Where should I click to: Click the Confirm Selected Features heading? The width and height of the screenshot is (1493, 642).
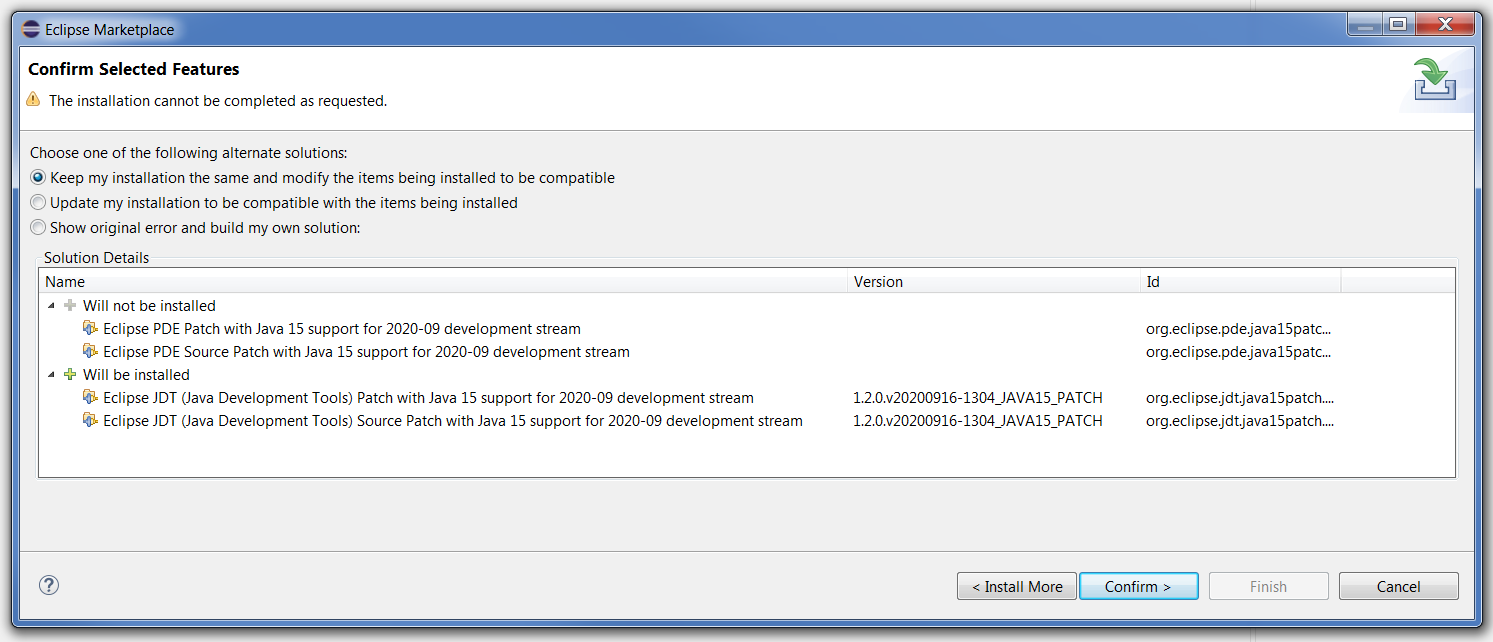(x=134, y=69)
